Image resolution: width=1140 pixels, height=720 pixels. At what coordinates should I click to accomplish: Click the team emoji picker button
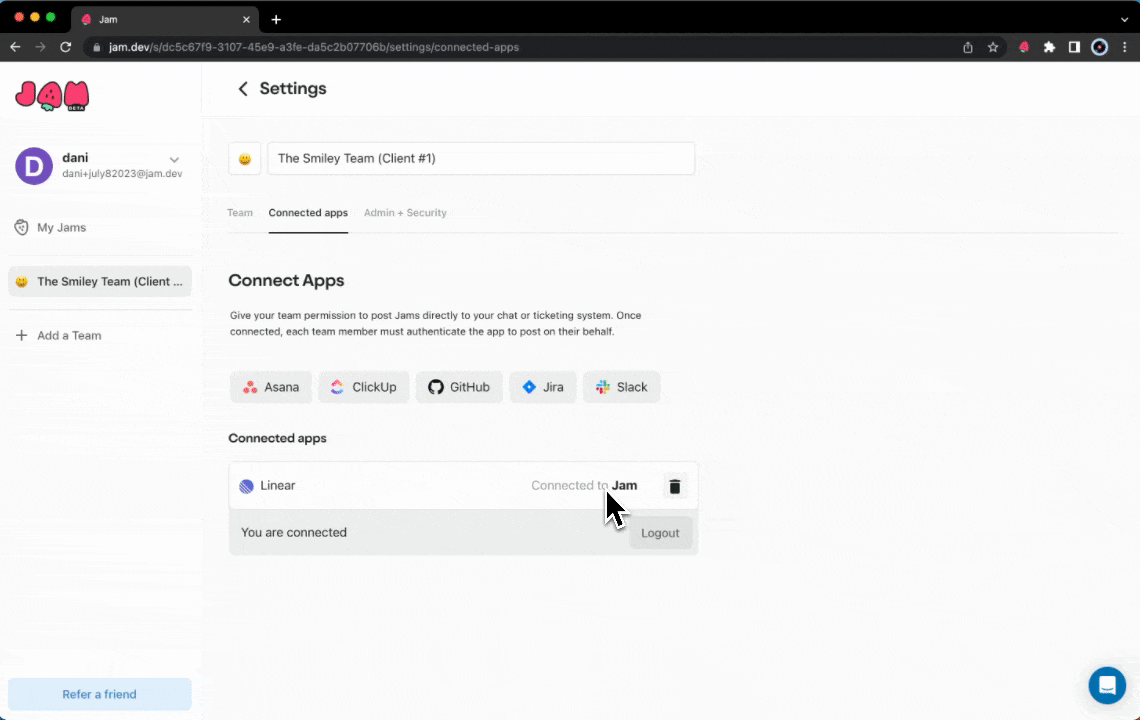coord(245,158)
